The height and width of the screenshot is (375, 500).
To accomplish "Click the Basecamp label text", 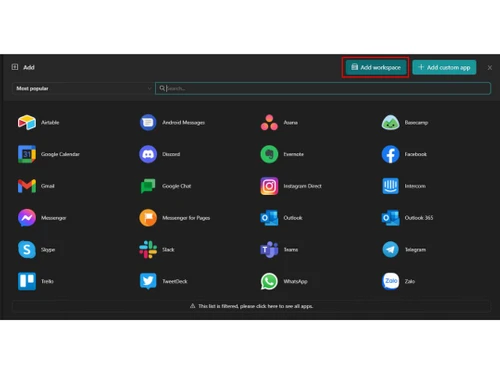I will pos(416,122).
